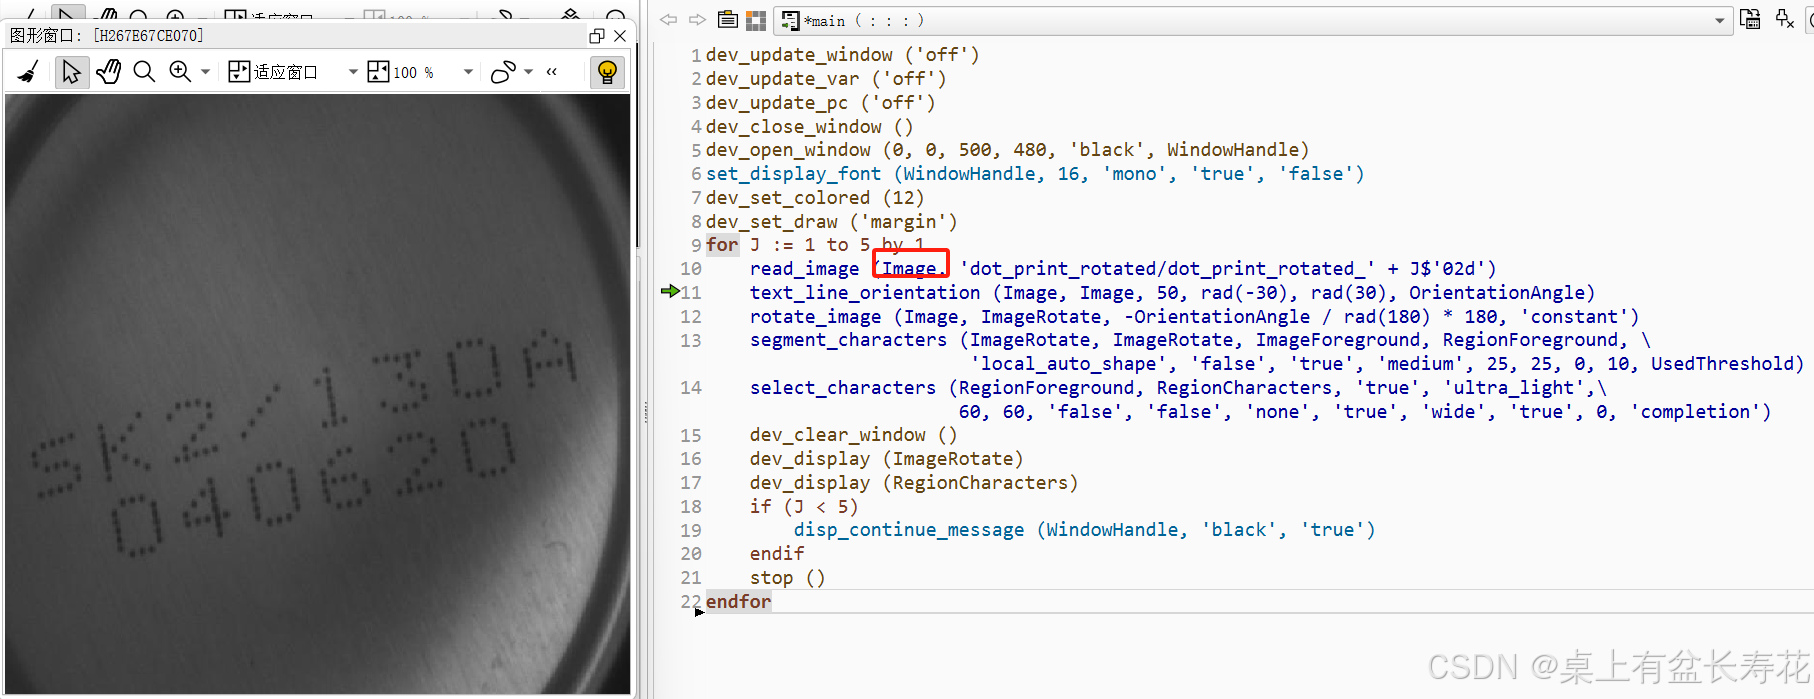Click the colored grid icon in the program toolbar
This screenshot has height=699, width=1814.
tap(756, 20)
